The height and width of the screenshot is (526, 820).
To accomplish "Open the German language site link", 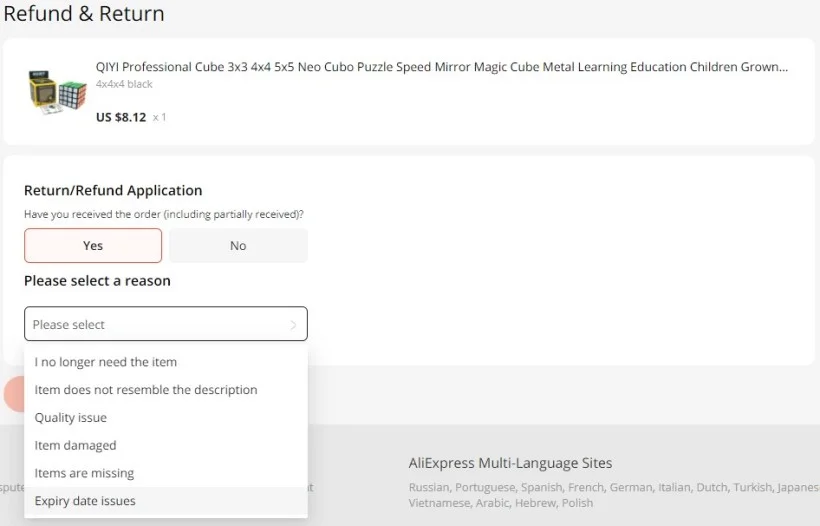I will tap(631, 487).
